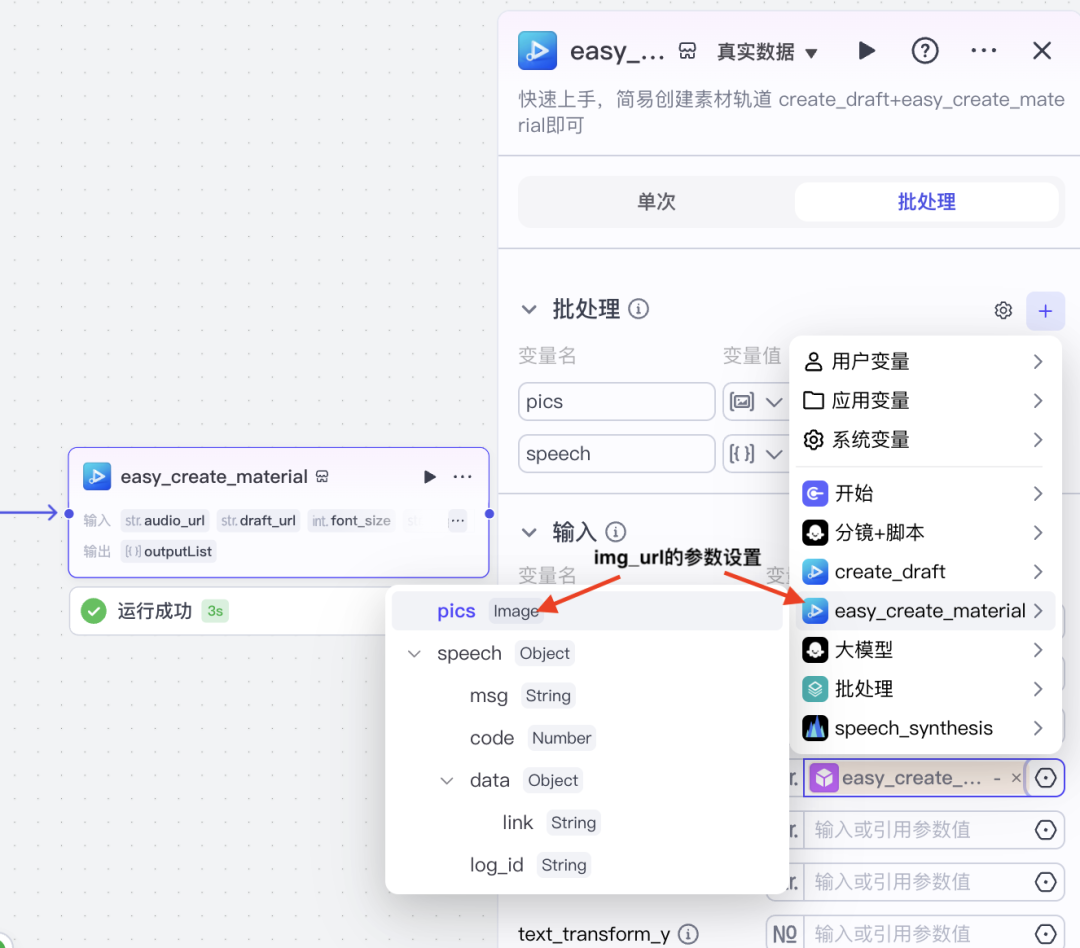Click the robot icon next to the node title
The image size is (1080, 948).
coord(322,477)
